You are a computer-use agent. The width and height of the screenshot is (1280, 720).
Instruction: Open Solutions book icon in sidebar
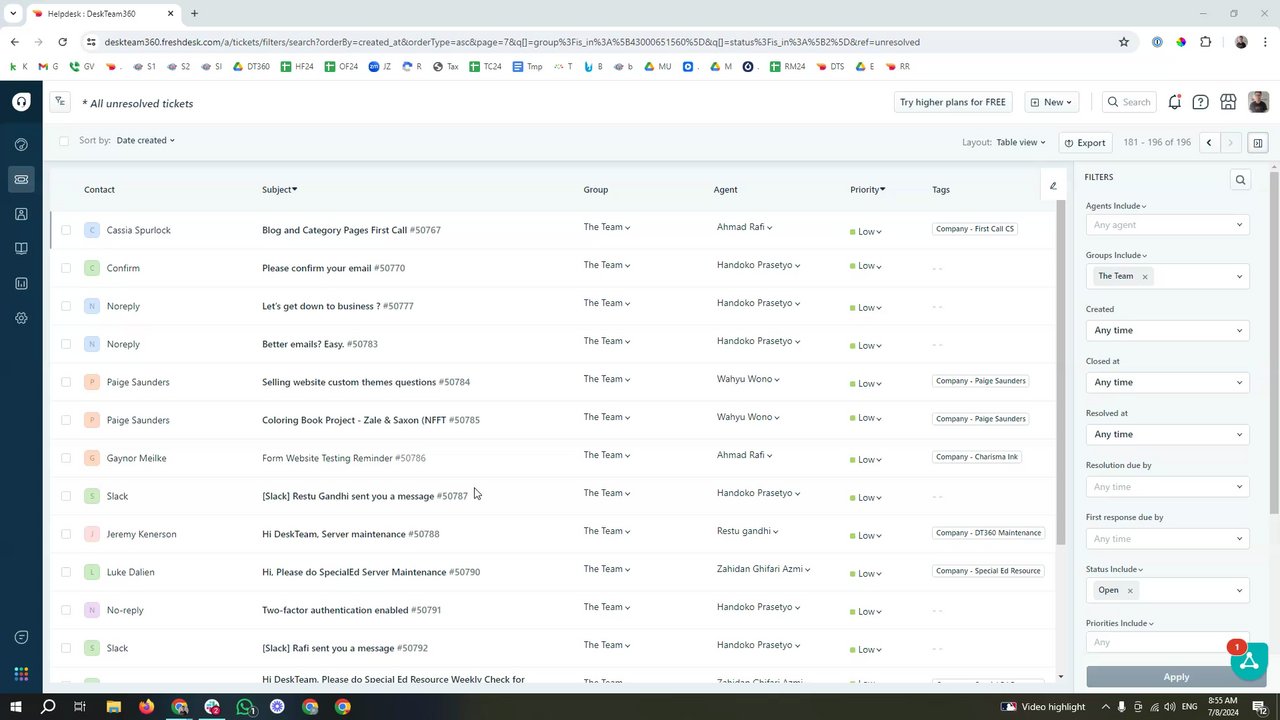(x=21, y=249)
